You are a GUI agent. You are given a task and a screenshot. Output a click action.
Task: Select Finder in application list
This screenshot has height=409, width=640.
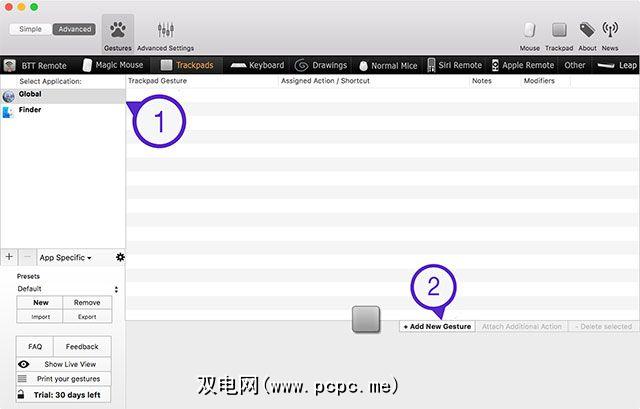(63, 111)
